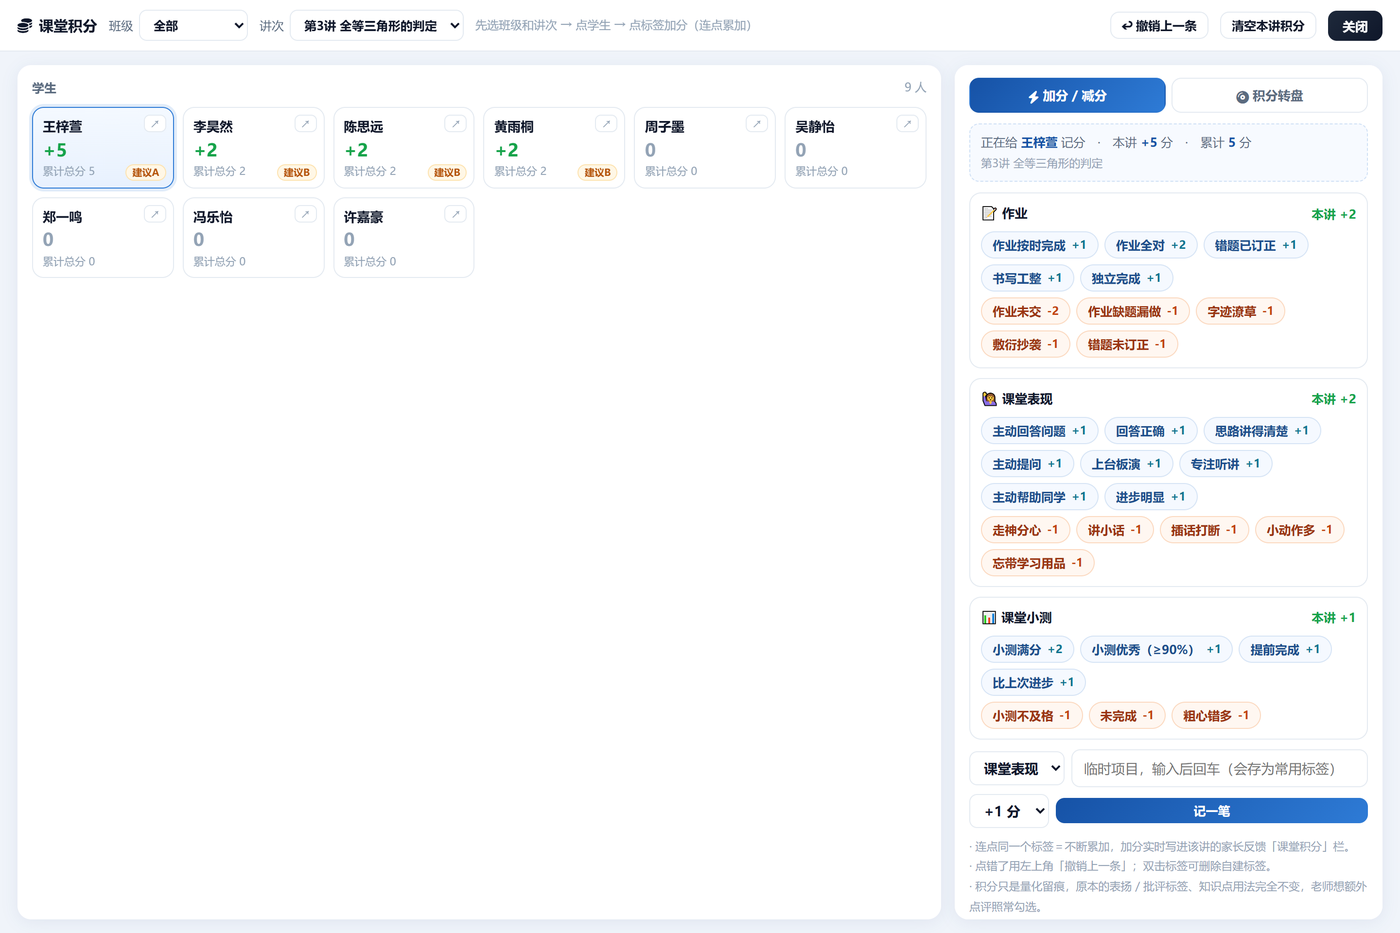Click 建议A badge on 王梓萱 card
1400x933 pixels.
146,172
